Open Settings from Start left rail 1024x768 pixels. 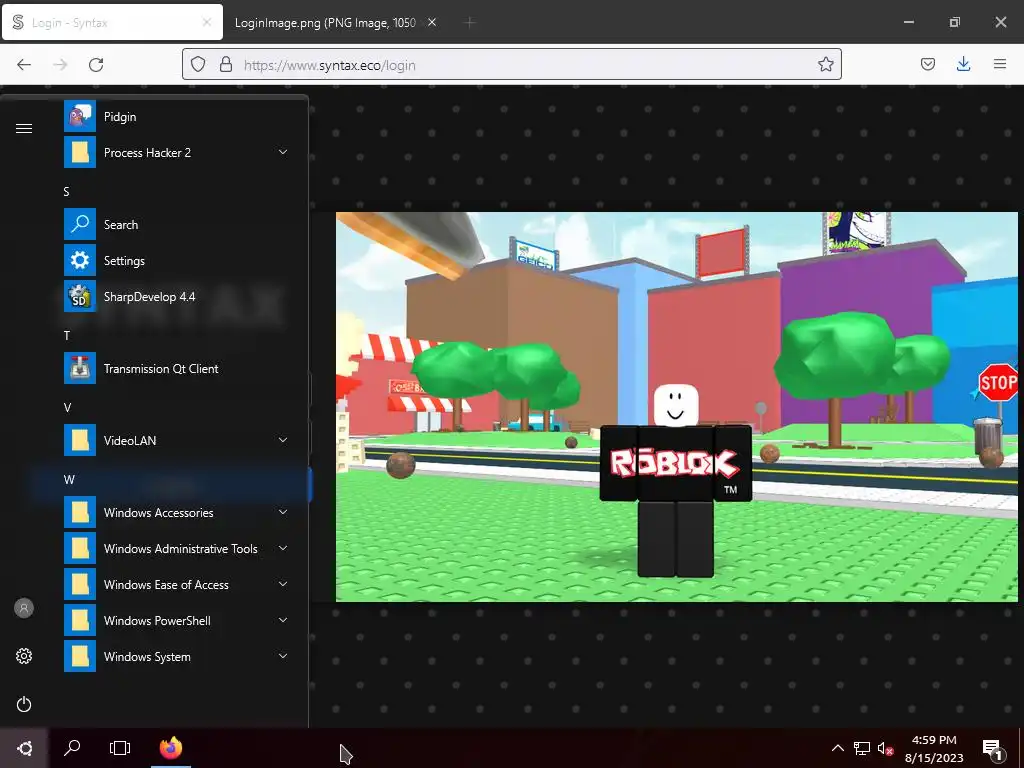(24, 656)
